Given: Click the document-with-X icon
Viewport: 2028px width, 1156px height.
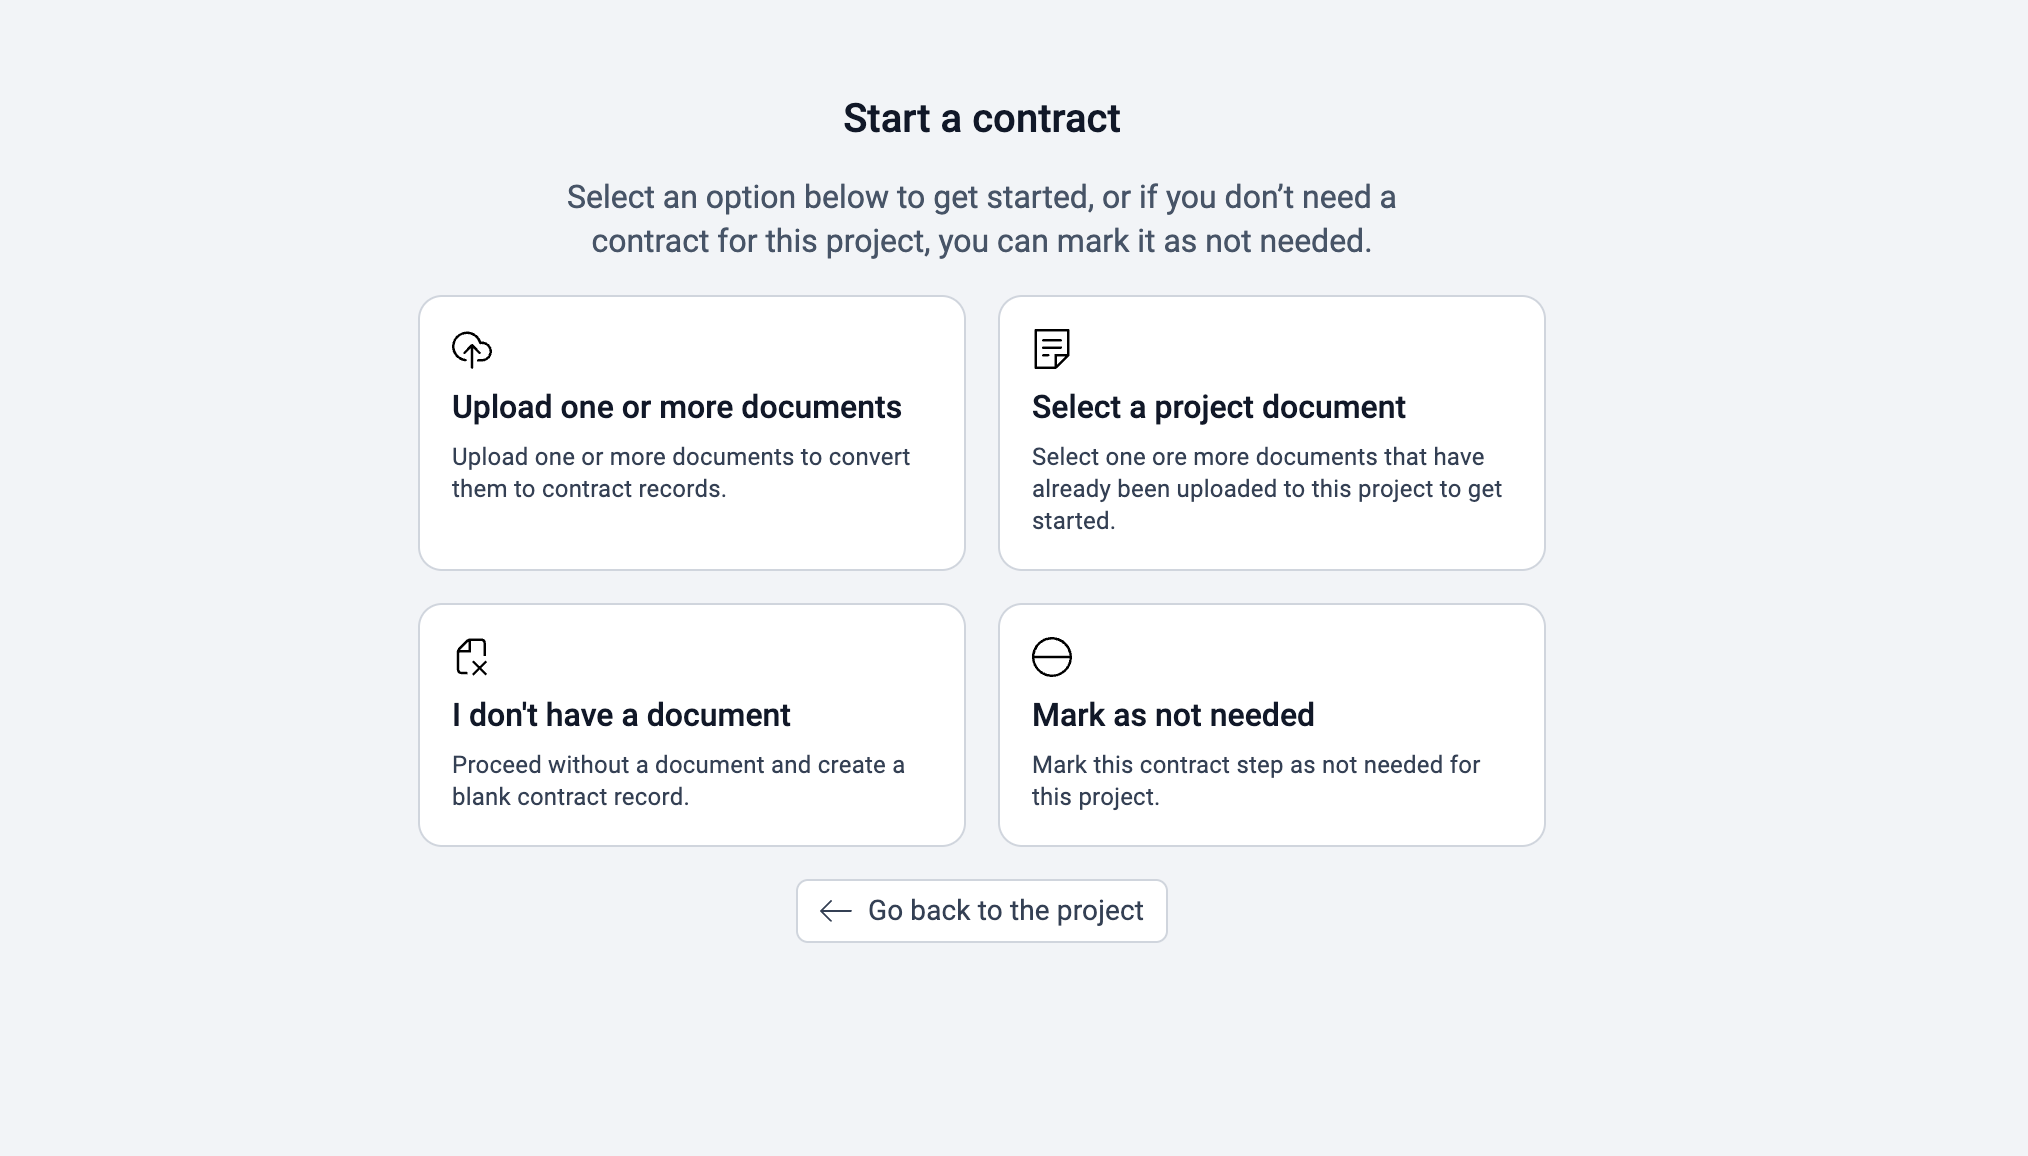Looking at the screenshot, I should 472,657.
